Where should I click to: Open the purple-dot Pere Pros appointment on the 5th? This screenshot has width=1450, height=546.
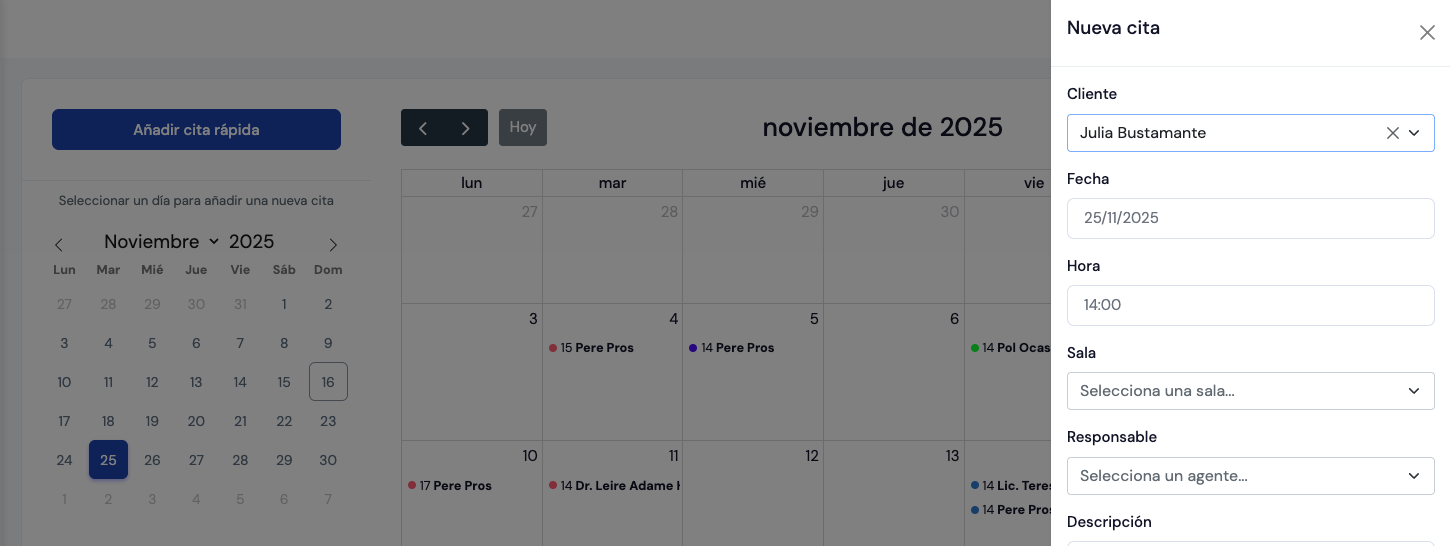click(x=737, y=348)
